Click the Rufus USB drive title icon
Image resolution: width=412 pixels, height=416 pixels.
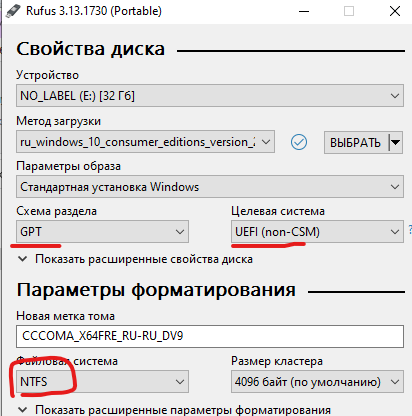13,11
